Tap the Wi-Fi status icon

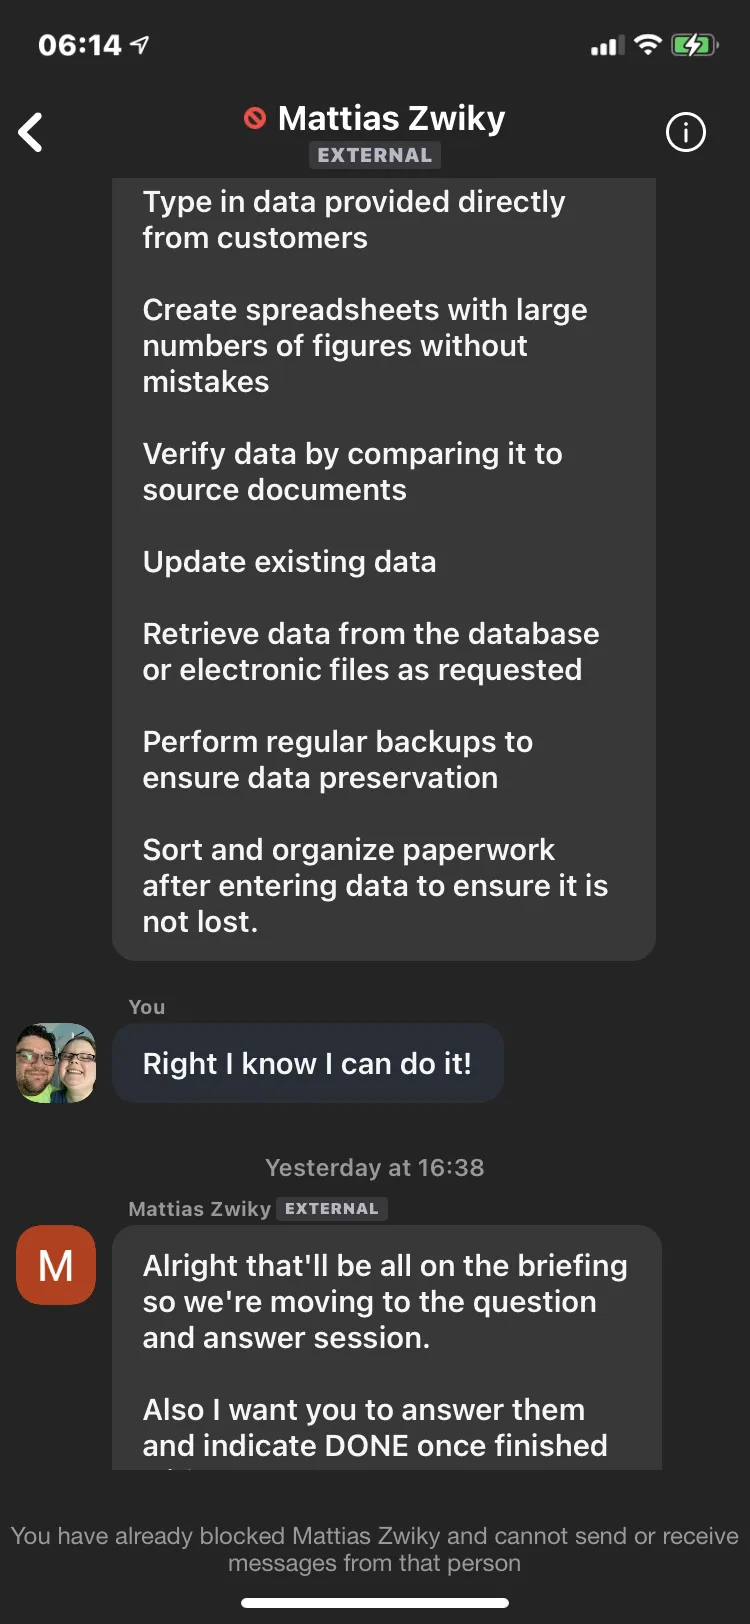[x=648, y=45]
